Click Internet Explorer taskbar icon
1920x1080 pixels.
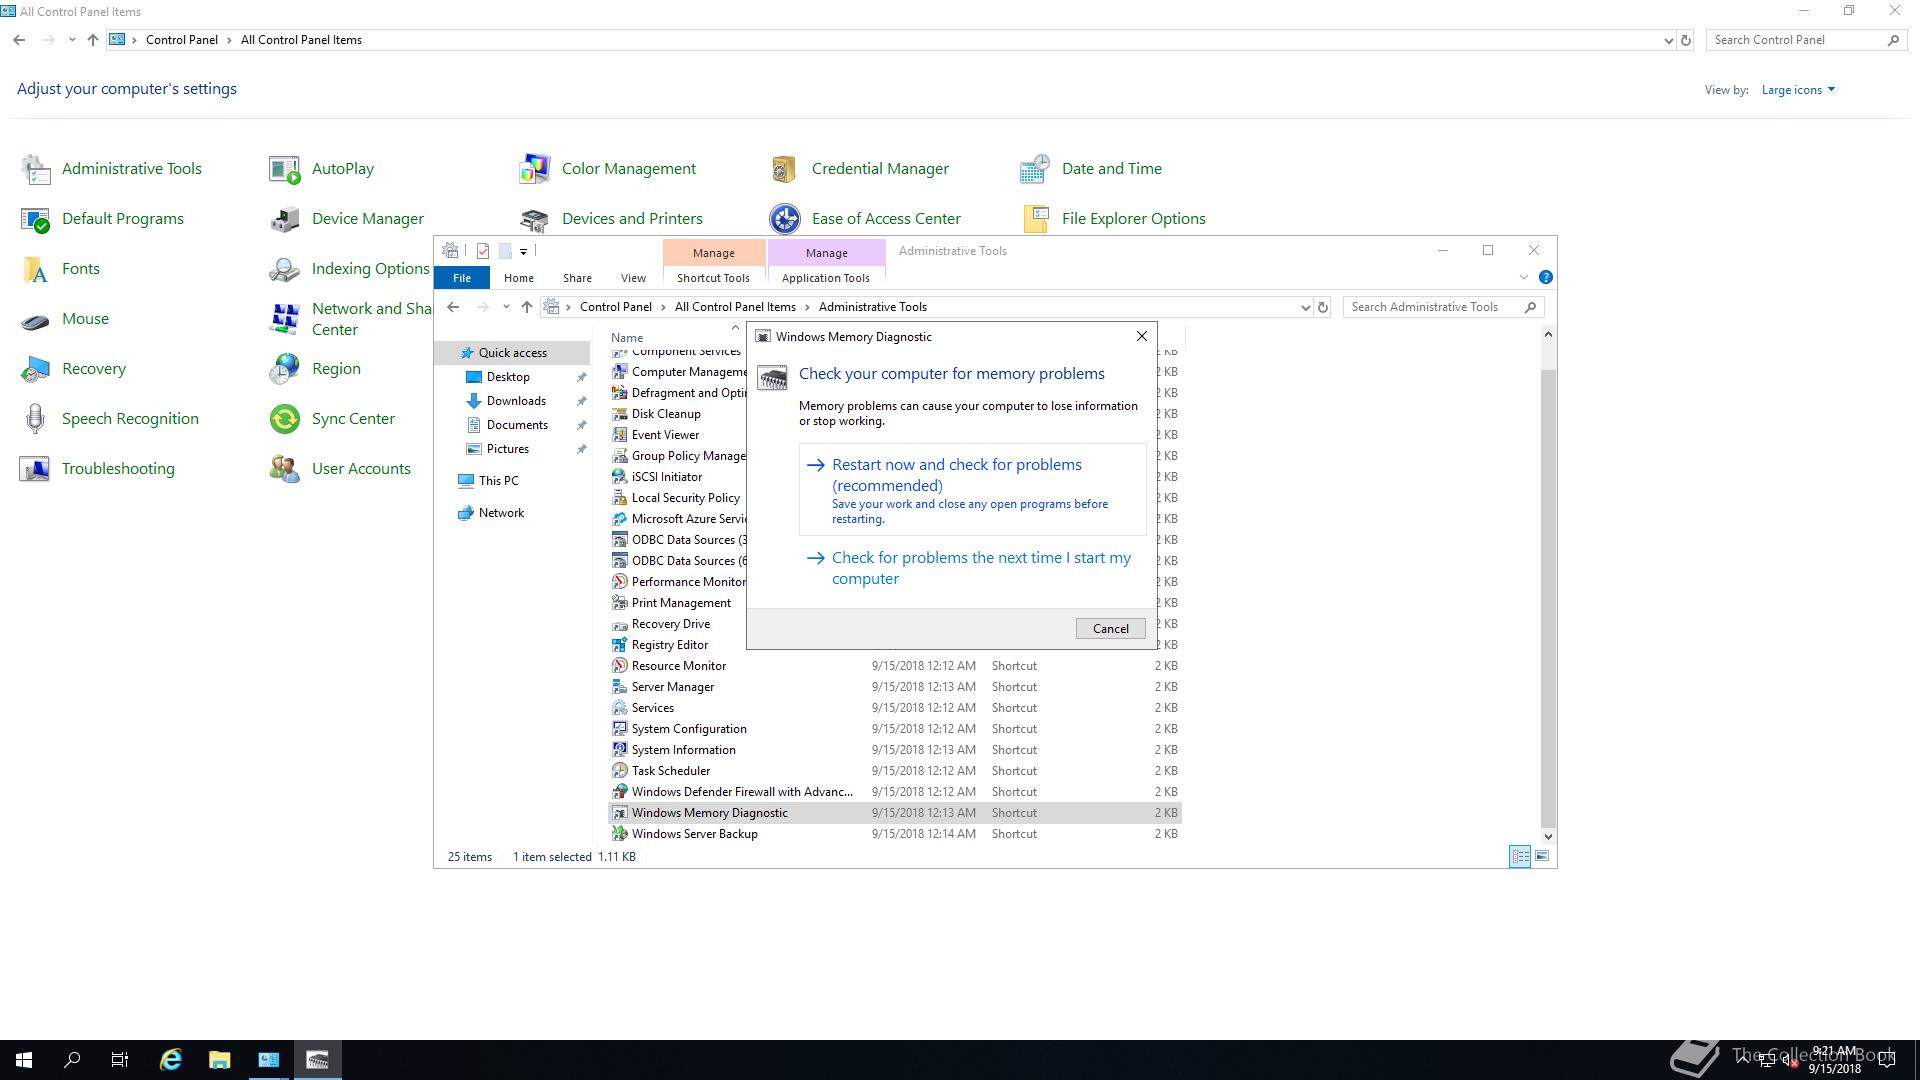(171, 1060)
